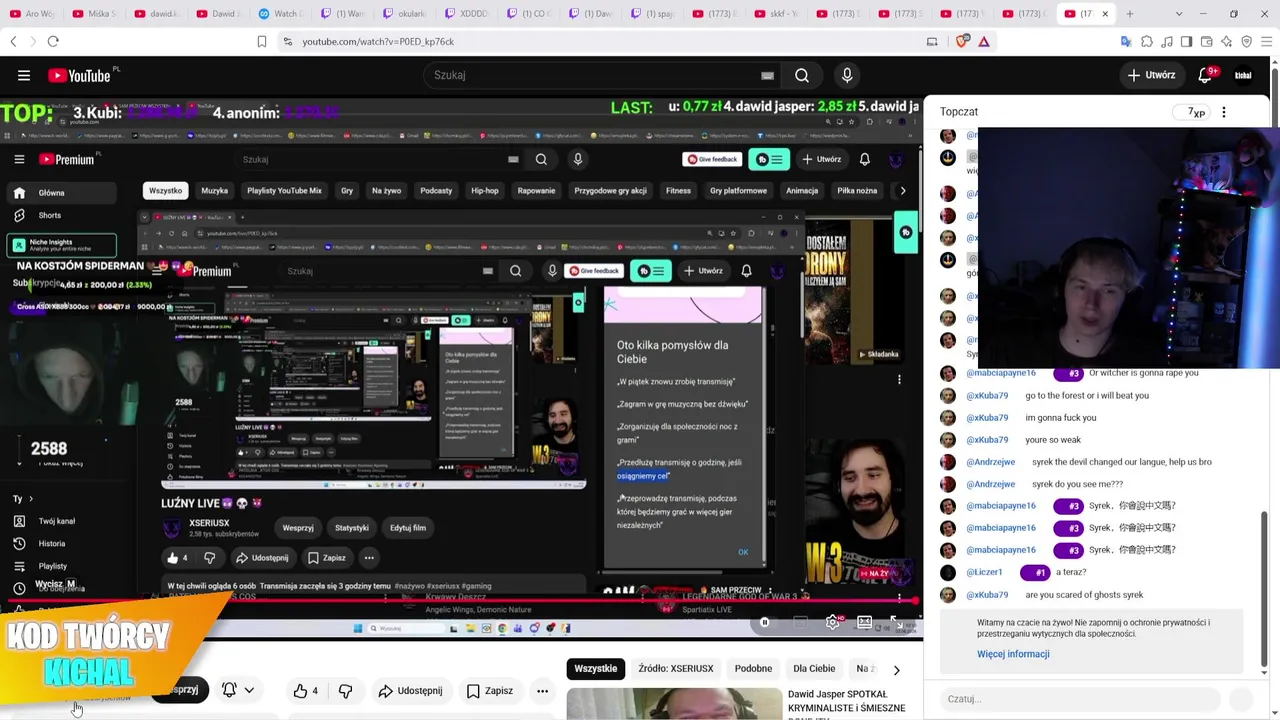
Task: Switch to the "dawid.k" browser tab
Action: [x=154, y=14]
